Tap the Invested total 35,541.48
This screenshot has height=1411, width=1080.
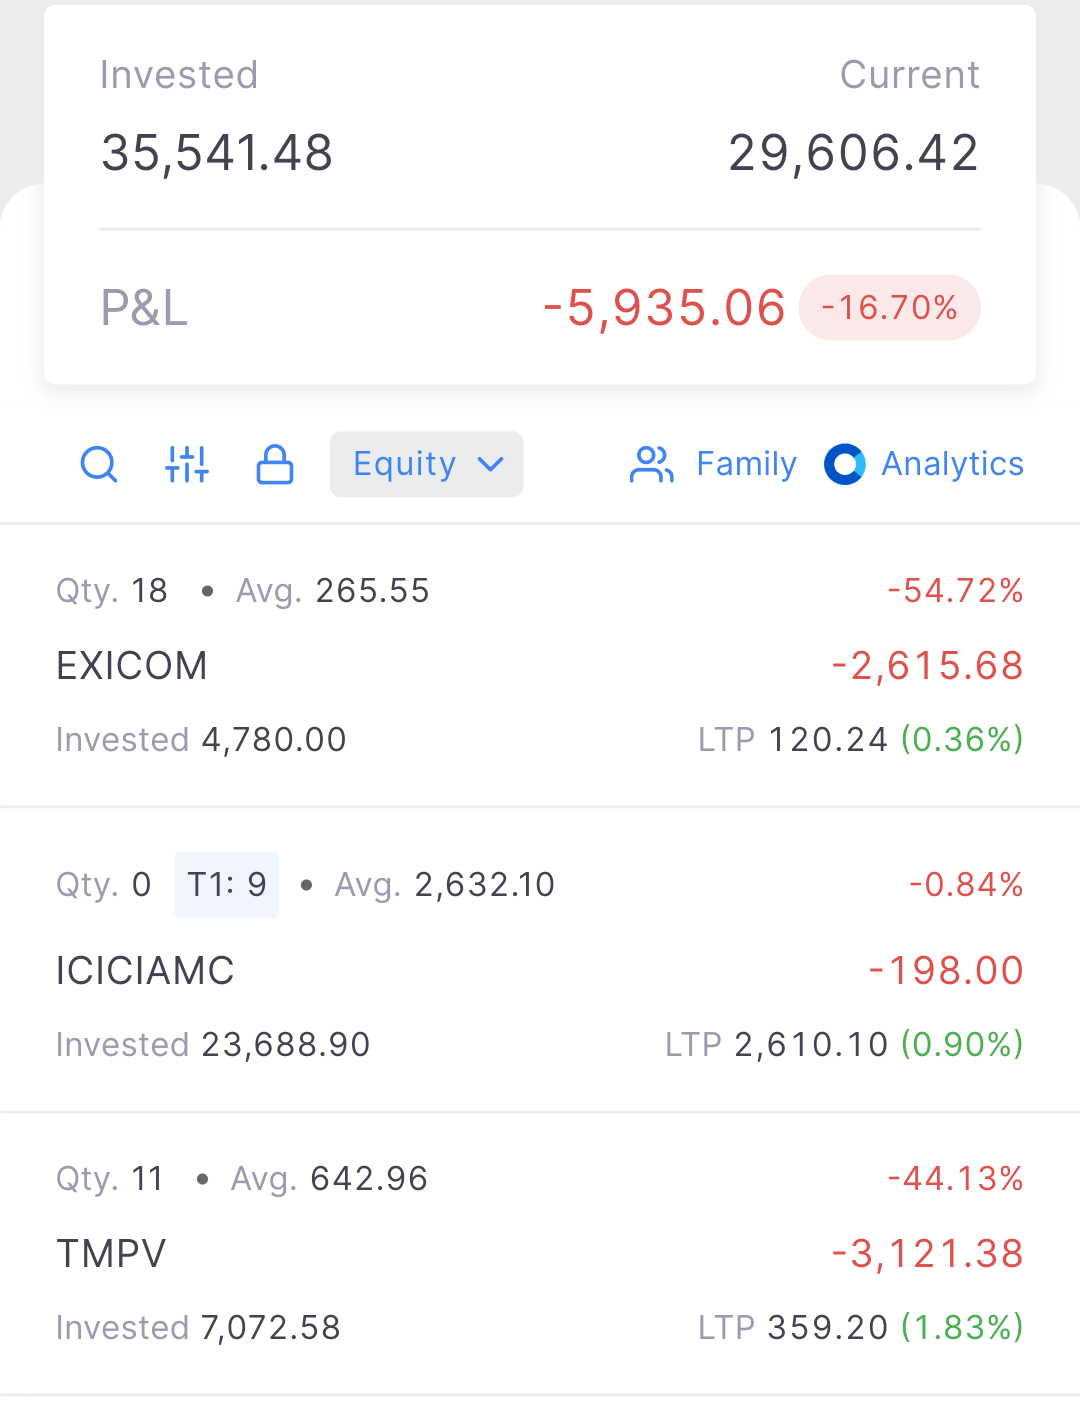point(217,153)
